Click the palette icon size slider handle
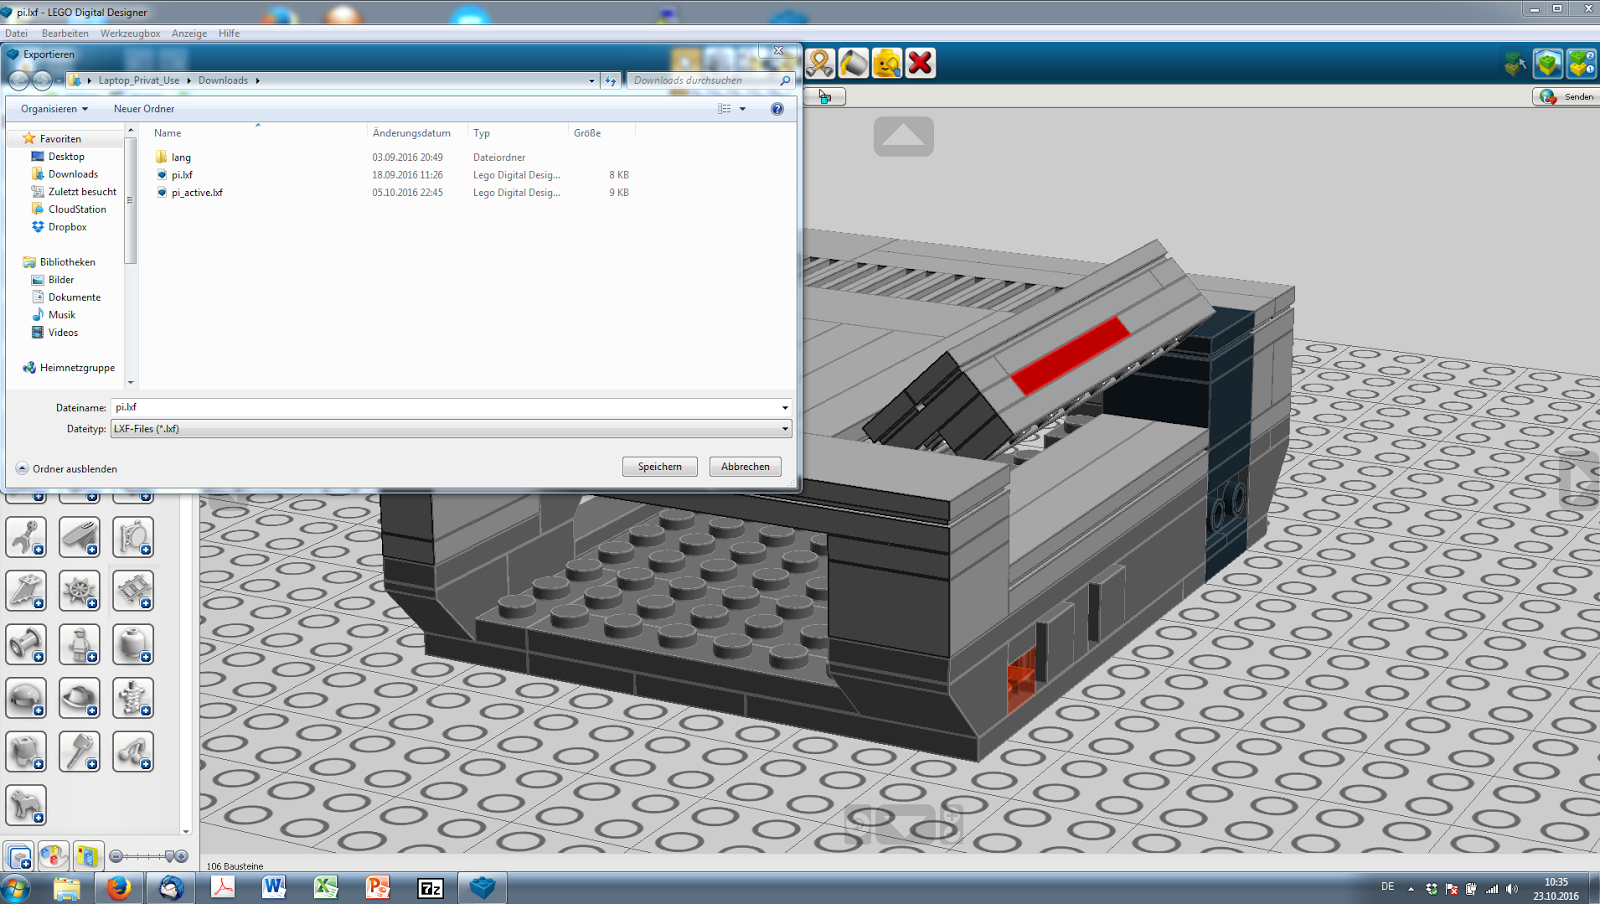The image size is (1600, 904). tap(170, 856)
